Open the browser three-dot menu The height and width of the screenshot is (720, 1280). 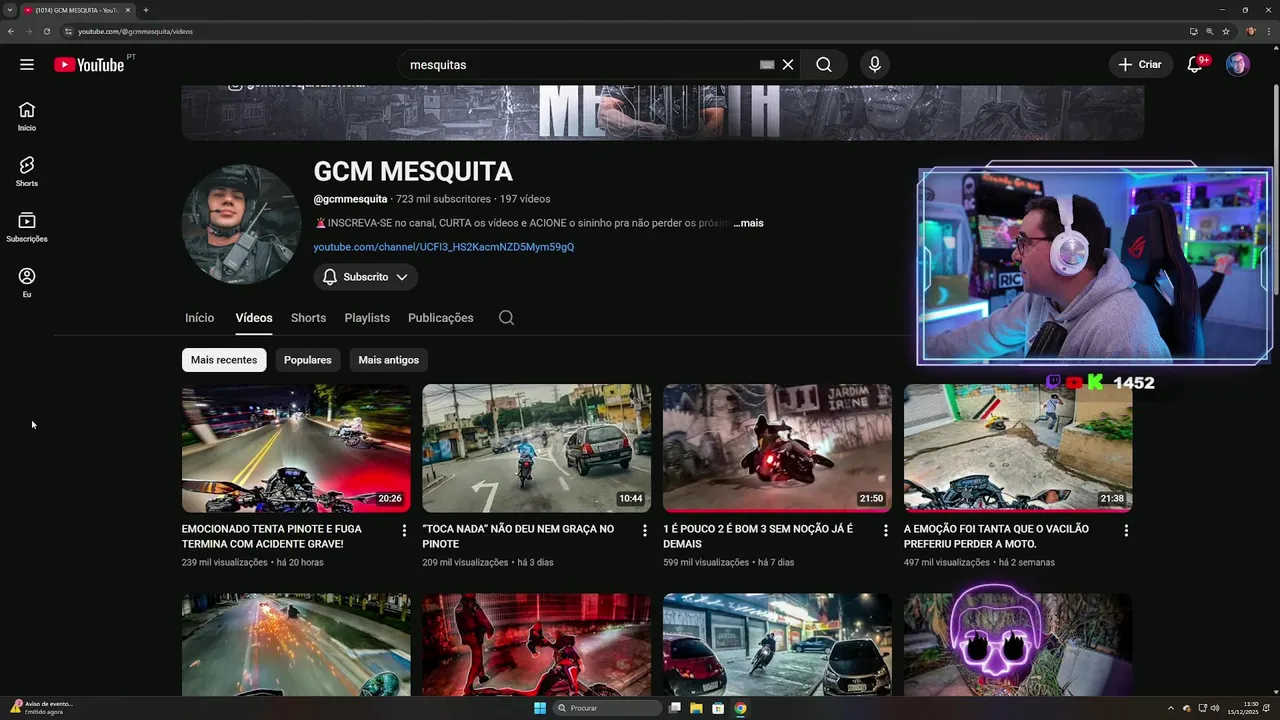point(1271,31)
